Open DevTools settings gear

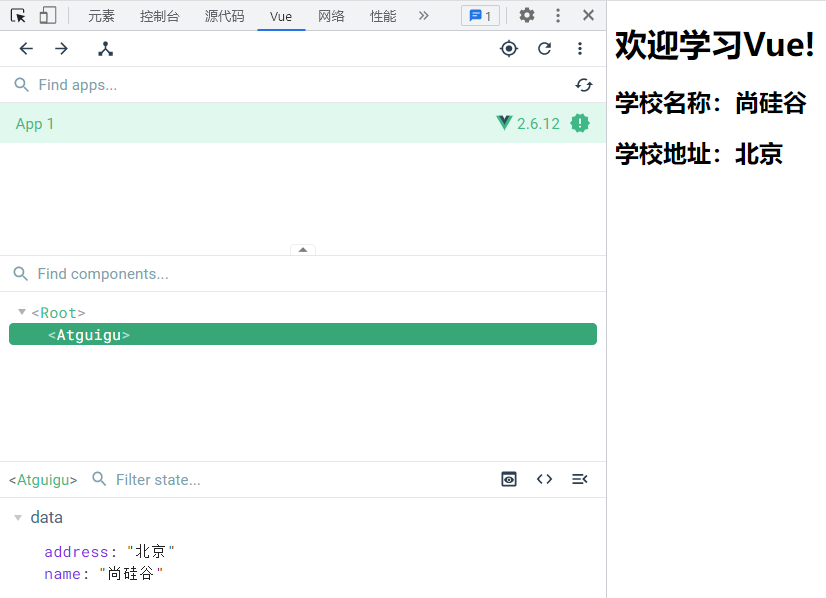point(526,15)
